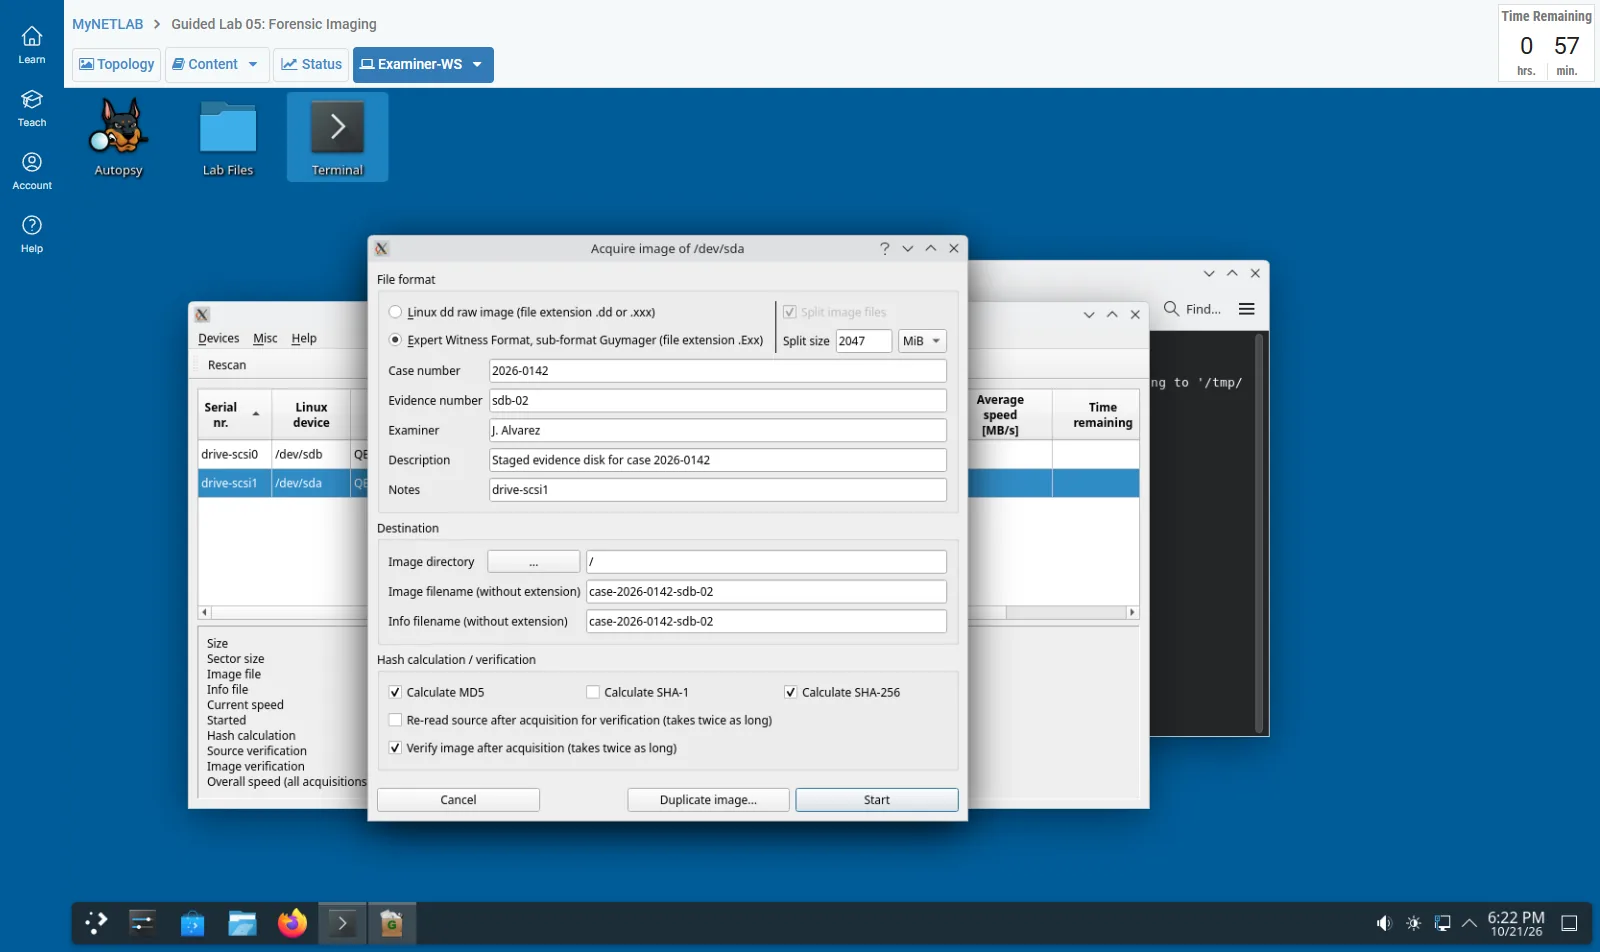
Task: Toggle Verify image after acquisition checkbox
Action: pyautogui.click(x=395, y=748)
